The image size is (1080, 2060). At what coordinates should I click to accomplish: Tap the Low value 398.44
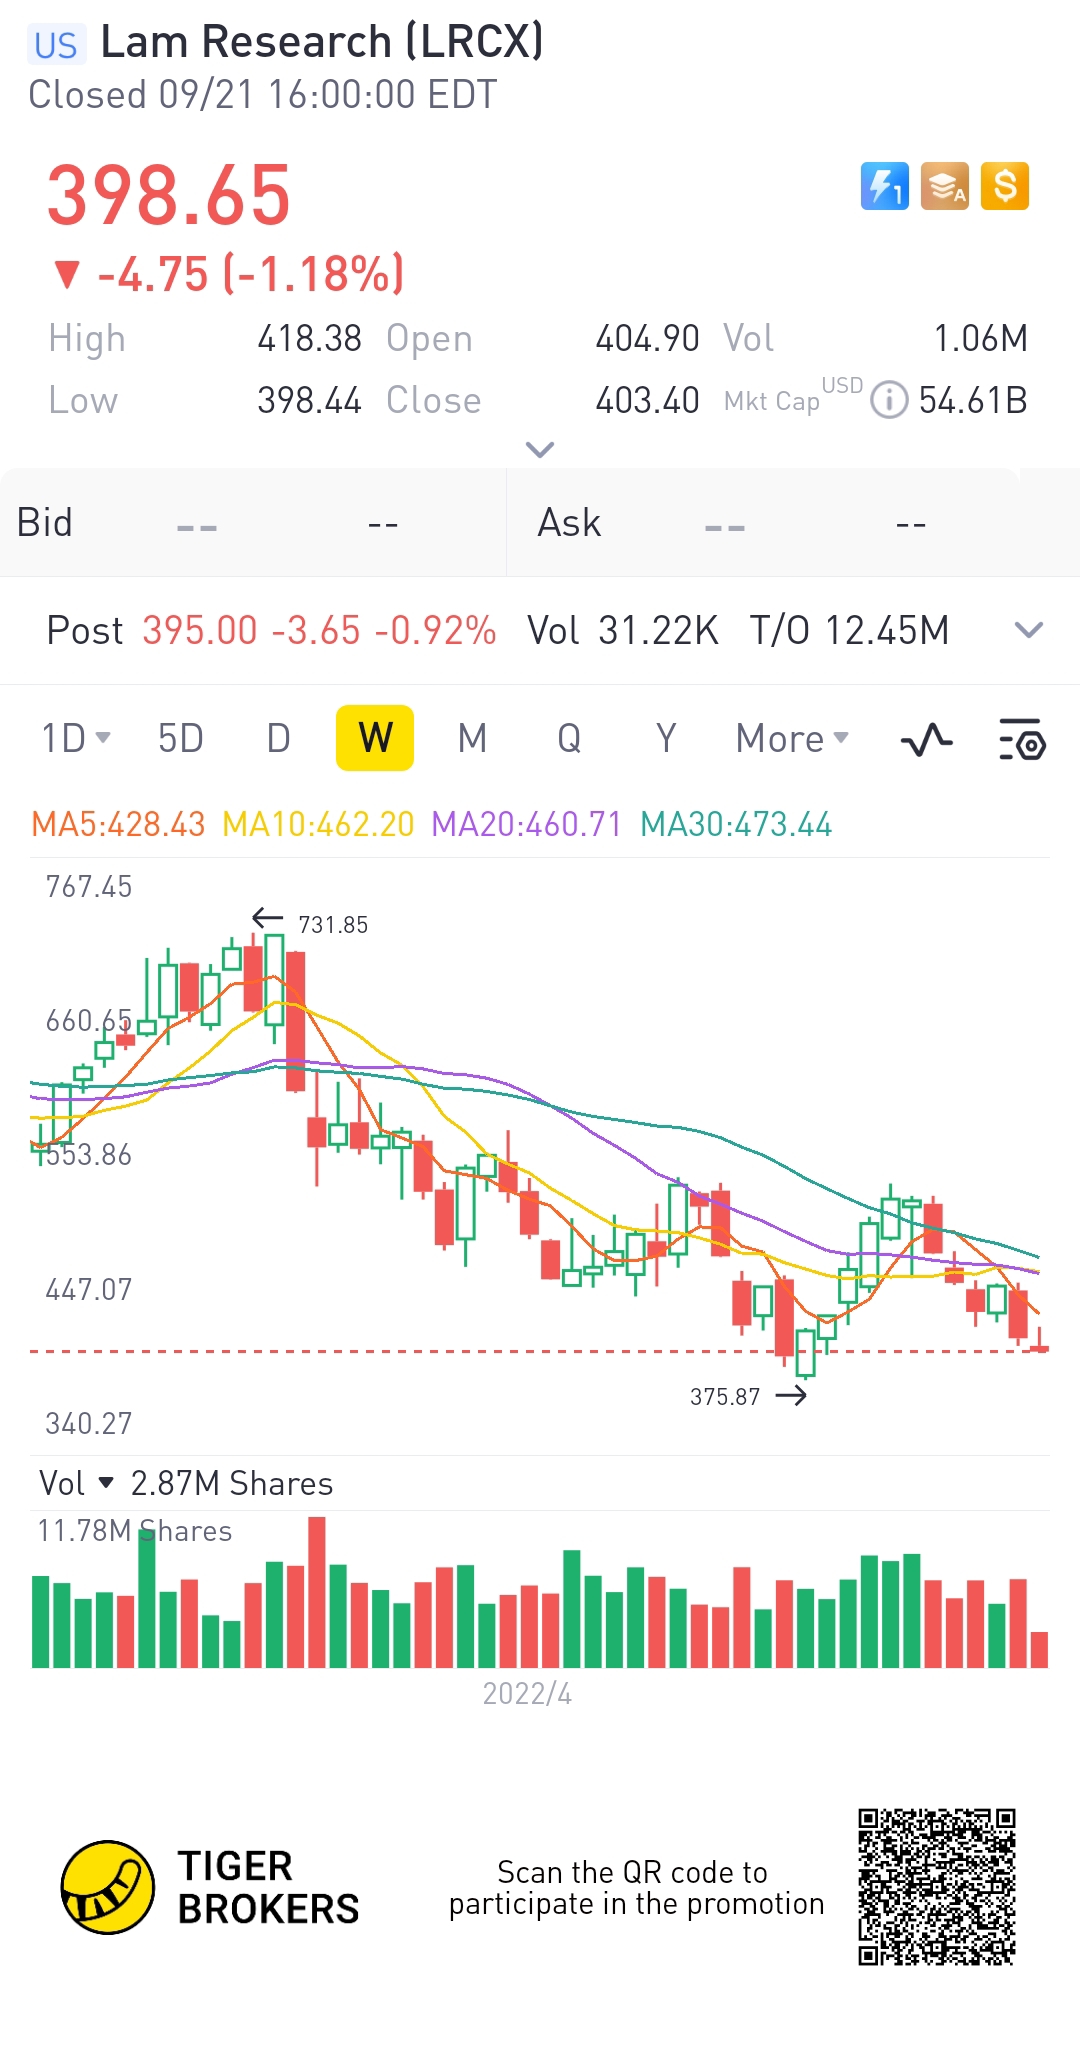point(309,401)
